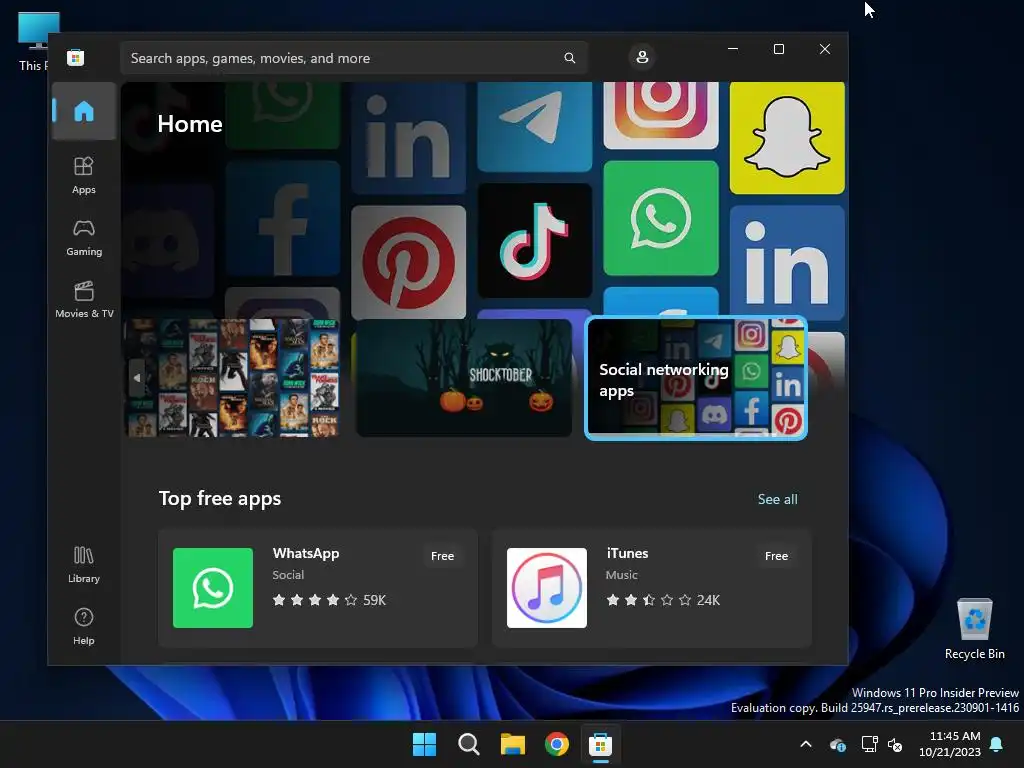1024x768 pixels.
Task: Click the iTunes 24K star rating
Action: click(663, 600)
